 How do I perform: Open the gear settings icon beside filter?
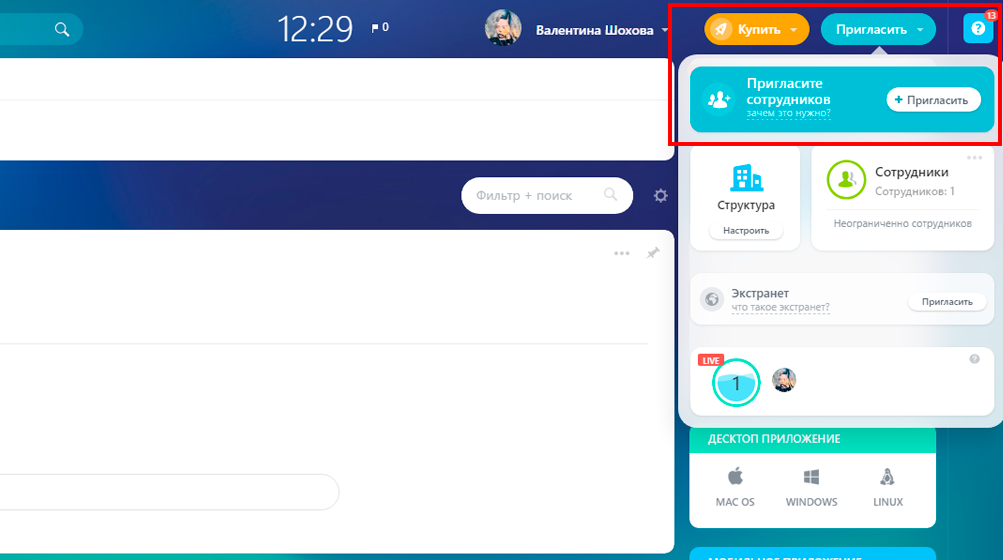(x=661, y=196)
